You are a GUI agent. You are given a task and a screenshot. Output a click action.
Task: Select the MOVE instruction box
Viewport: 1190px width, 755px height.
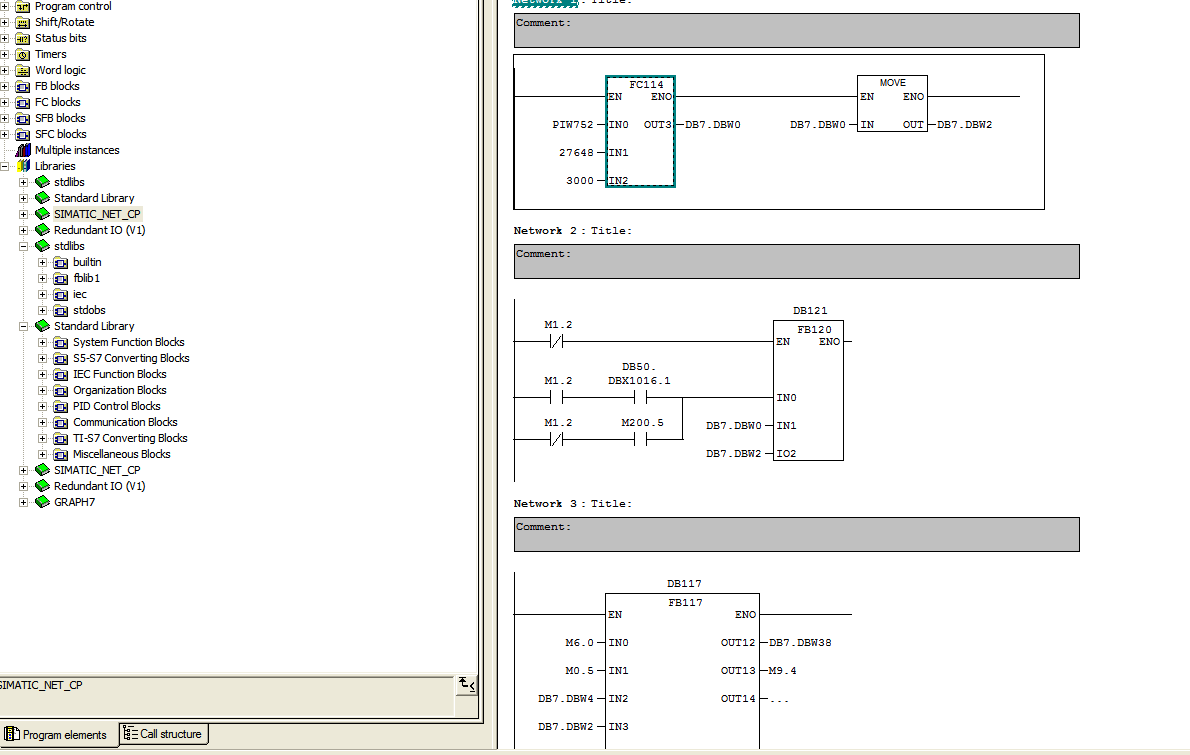point(892,103)
